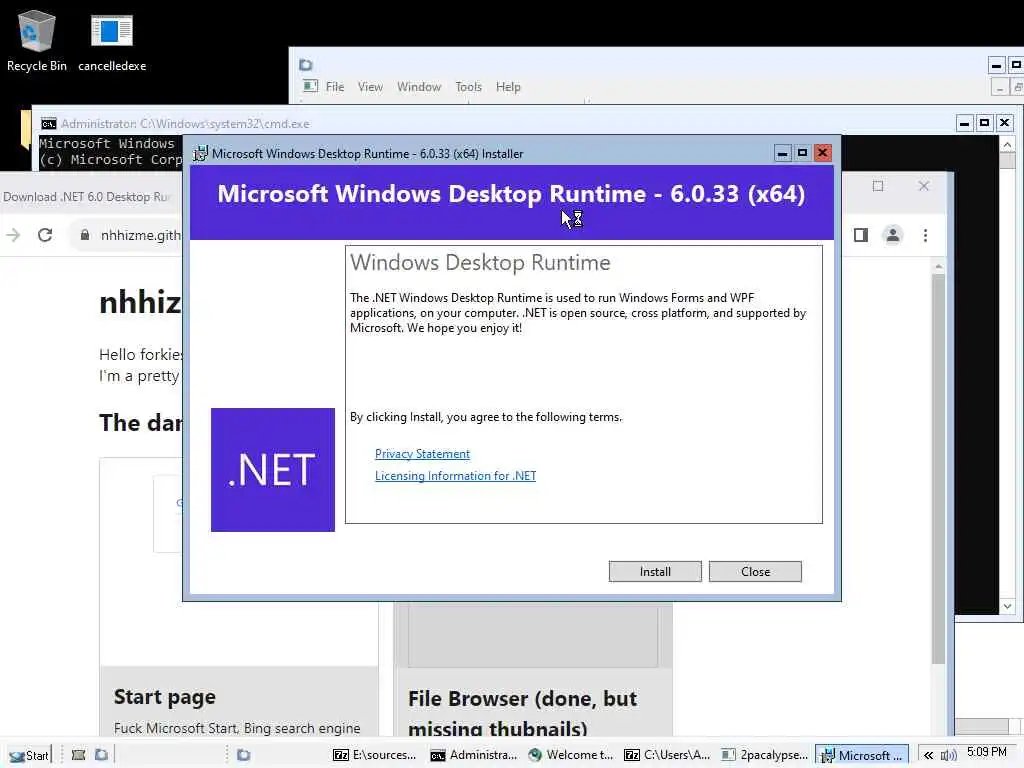Switch to C:\Users\A... taskbar item

click(x=667, y=755)
